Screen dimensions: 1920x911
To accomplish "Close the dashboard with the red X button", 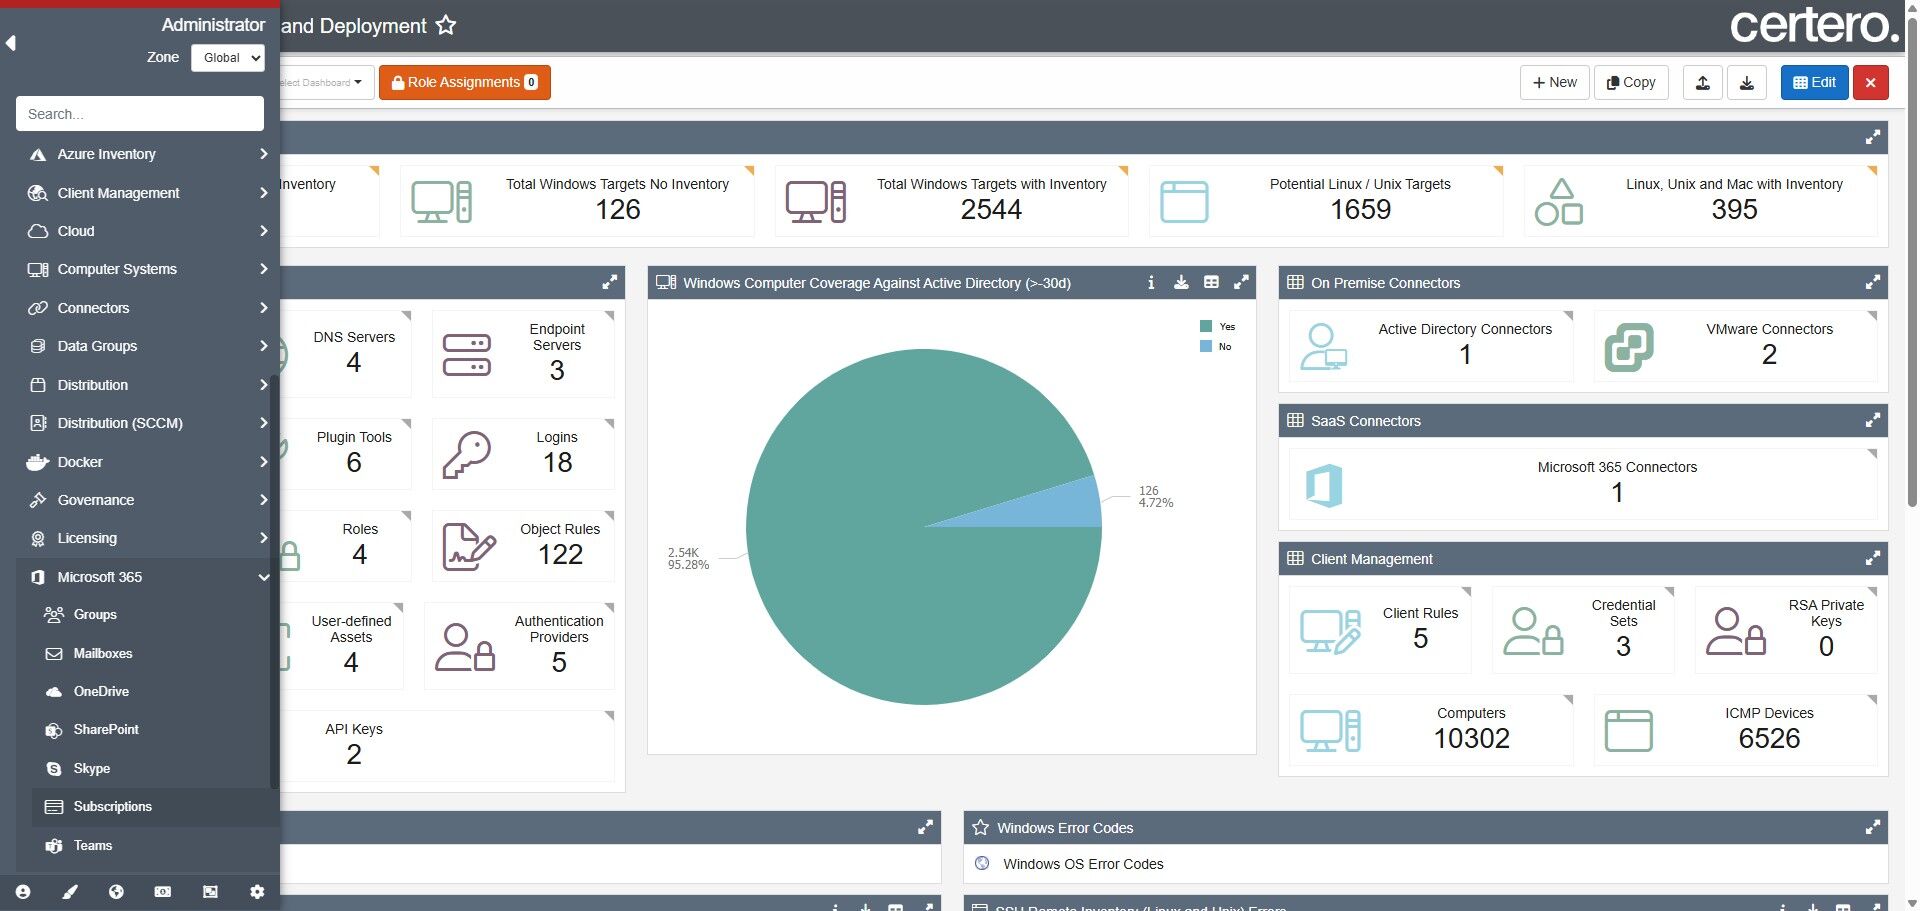I will 1870,83.
